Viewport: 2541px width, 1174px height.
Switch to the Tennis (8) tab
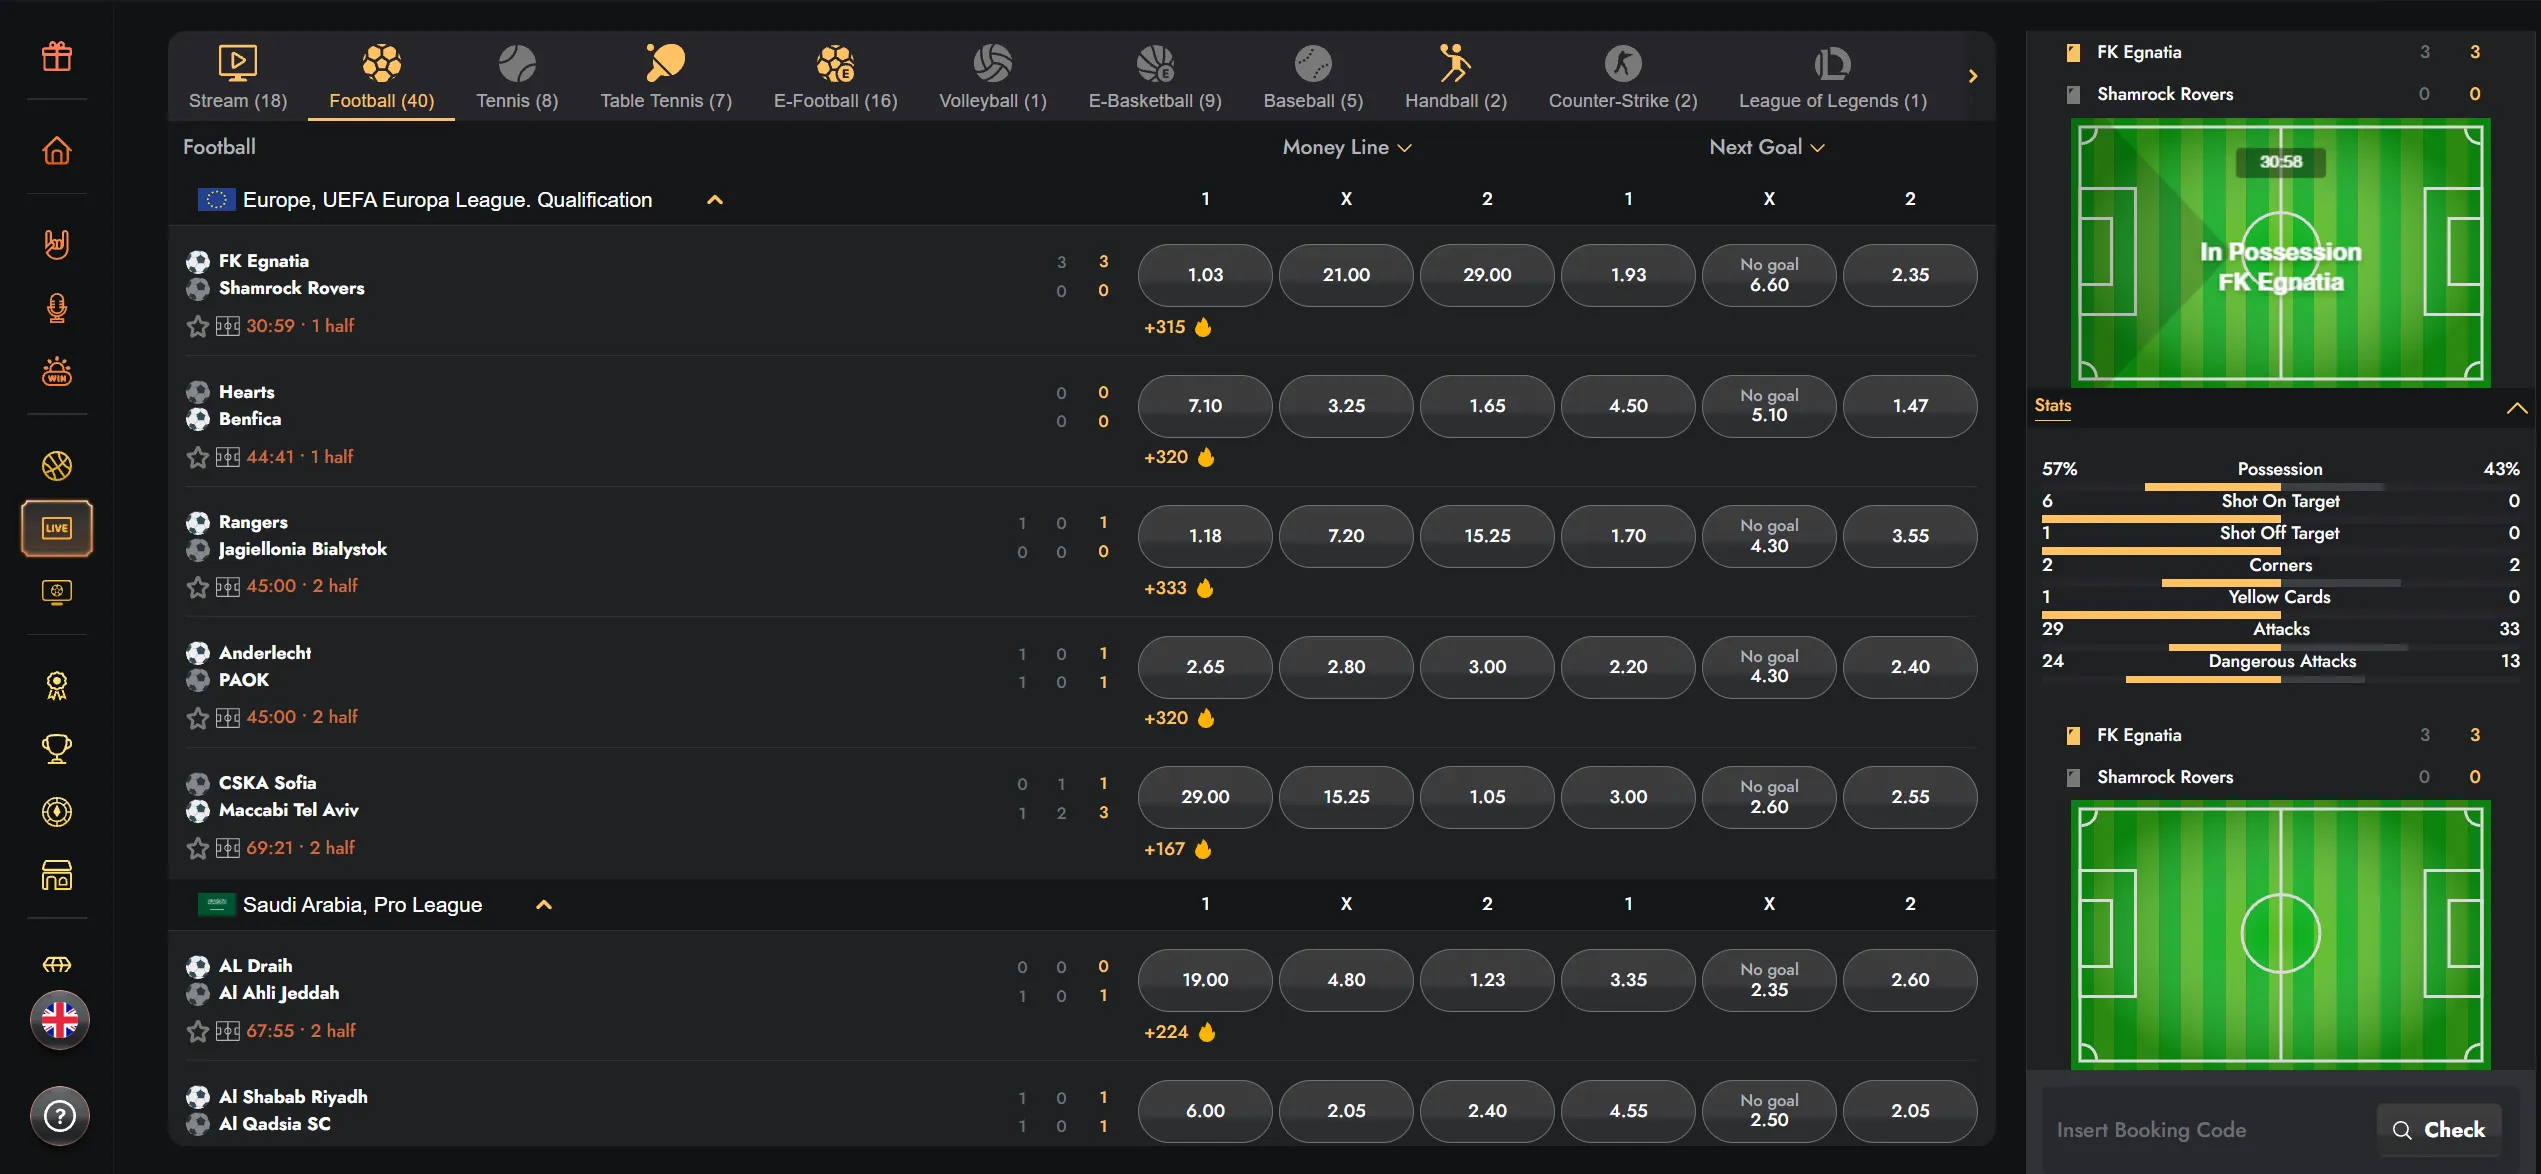point(517,77)
